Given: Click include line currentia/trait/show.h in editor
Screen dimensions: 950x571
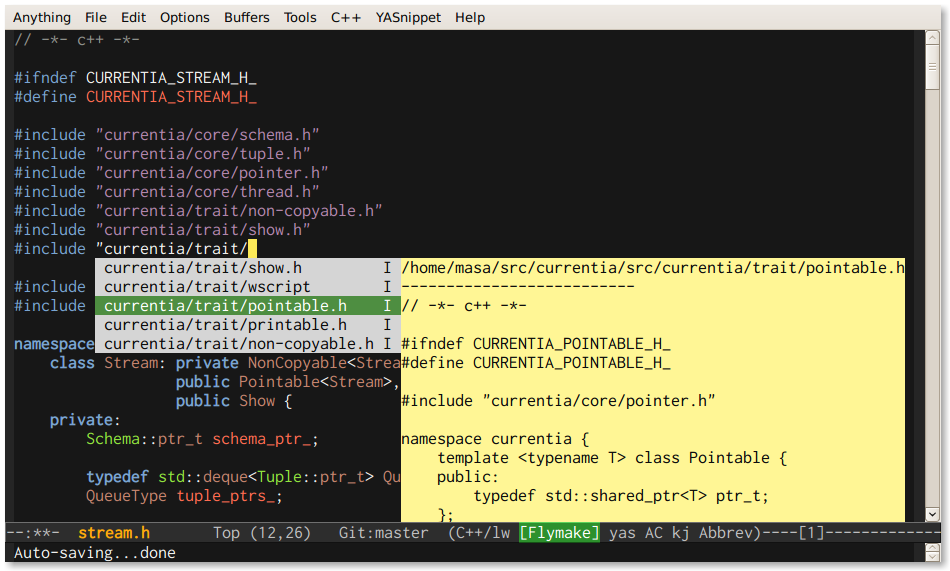Looking at the screenshot, I should 162,230.
